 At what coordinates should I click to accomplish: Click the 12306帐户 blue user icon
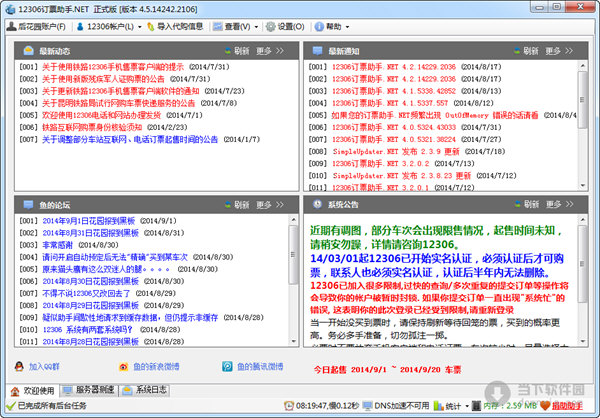pyautogui.click(x=80, y=27)
